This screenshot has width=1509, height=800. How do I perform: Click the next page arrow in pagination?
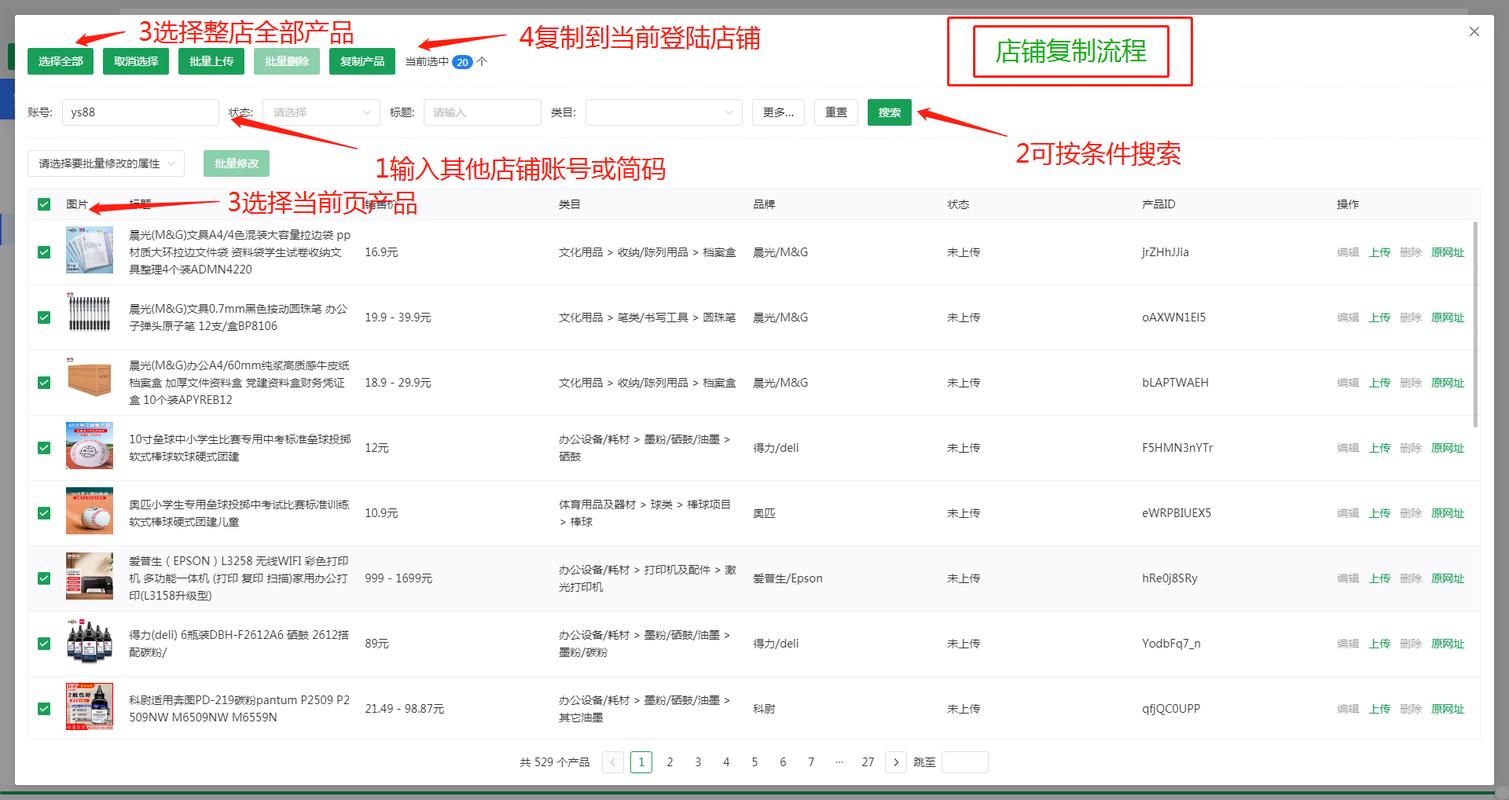(896, 761)
